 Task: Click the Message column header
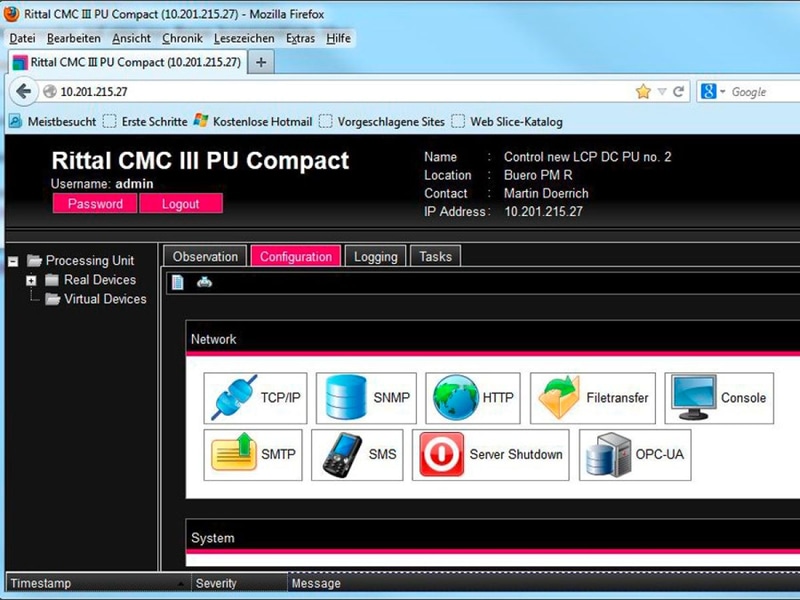pyautogui.click(x=543, y=583)
